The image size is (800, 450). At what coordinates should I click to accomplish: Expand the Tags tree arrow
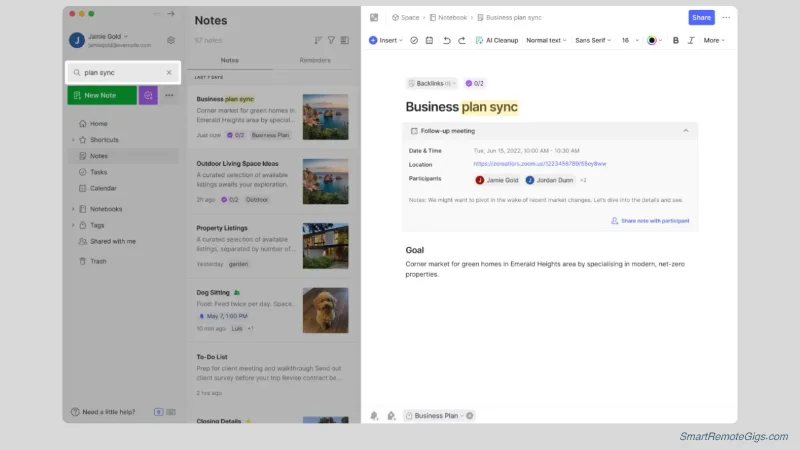(x=73, y=225)
